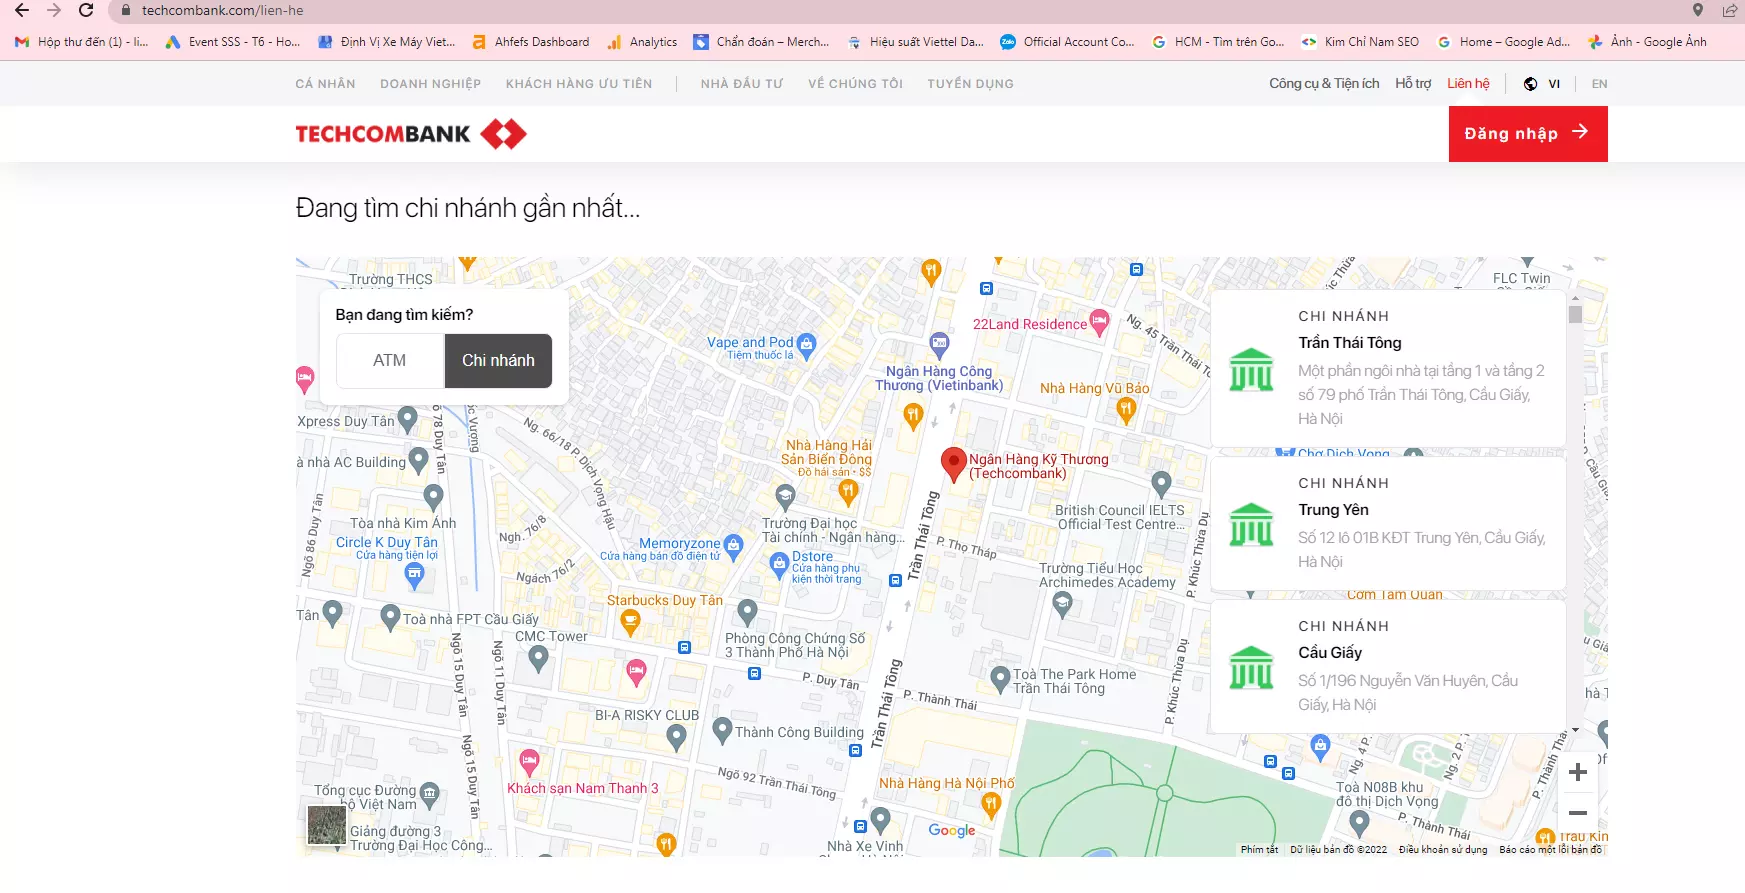Open the globe language icon
The image size is (1745, 893).
[1530, 84]
